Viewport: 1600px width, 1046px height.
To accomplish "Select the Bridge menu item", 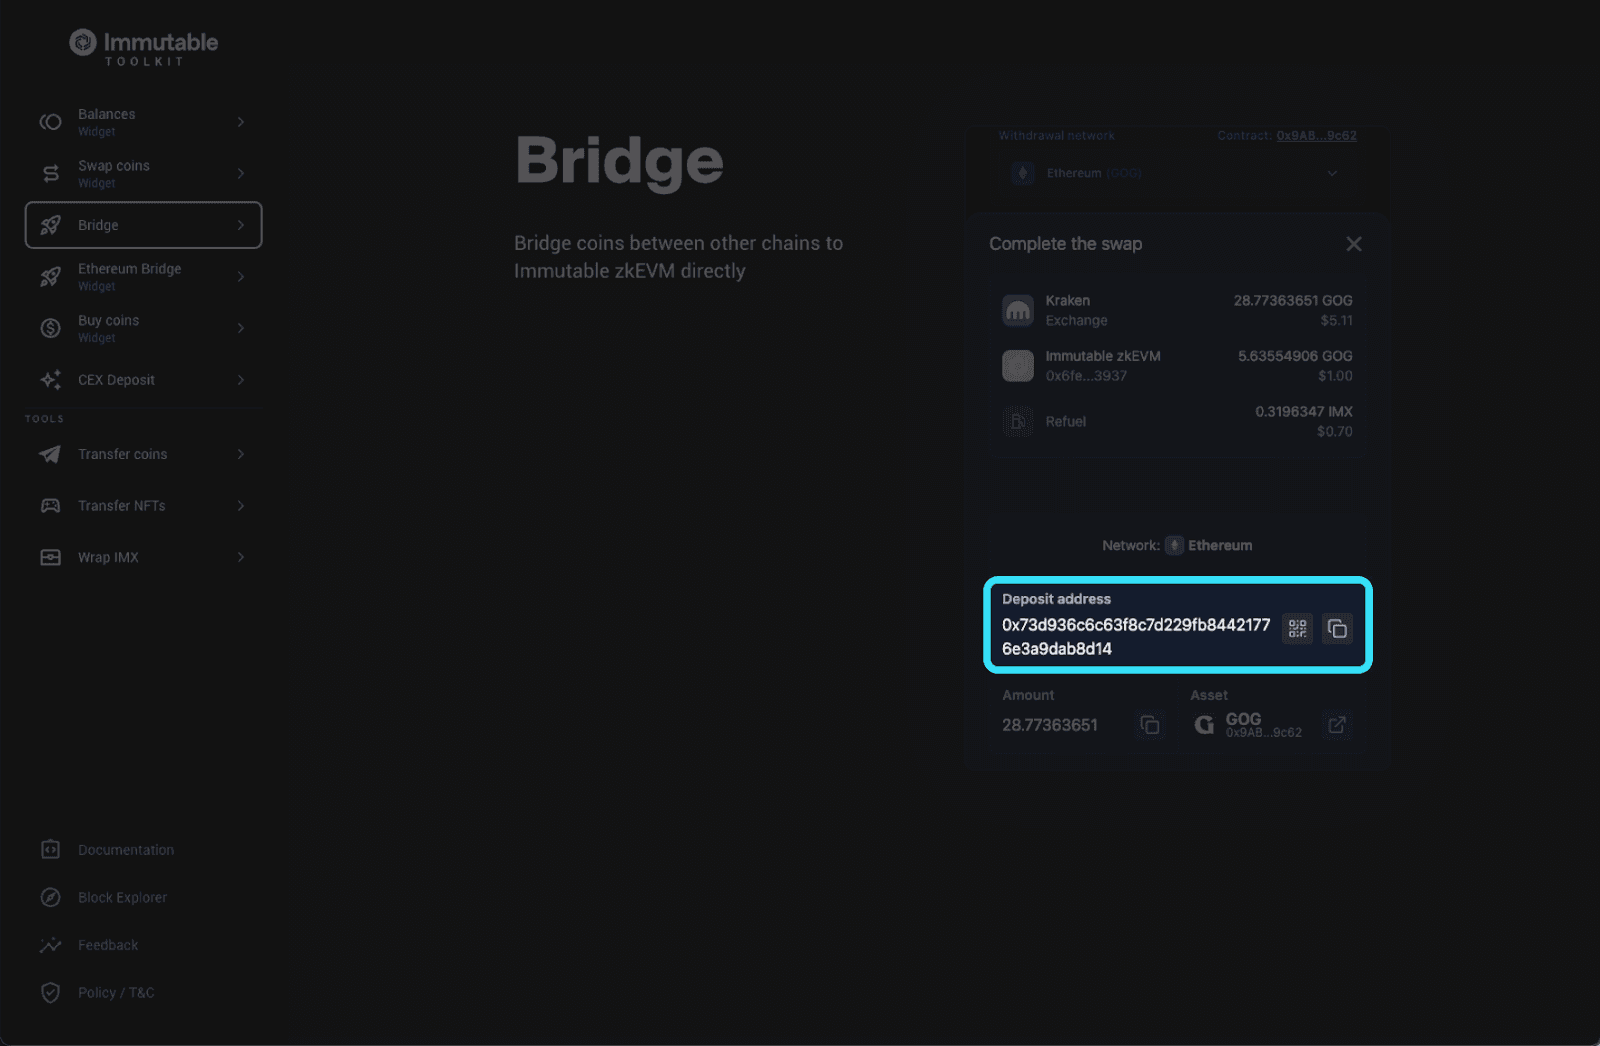I will [143, 225].
